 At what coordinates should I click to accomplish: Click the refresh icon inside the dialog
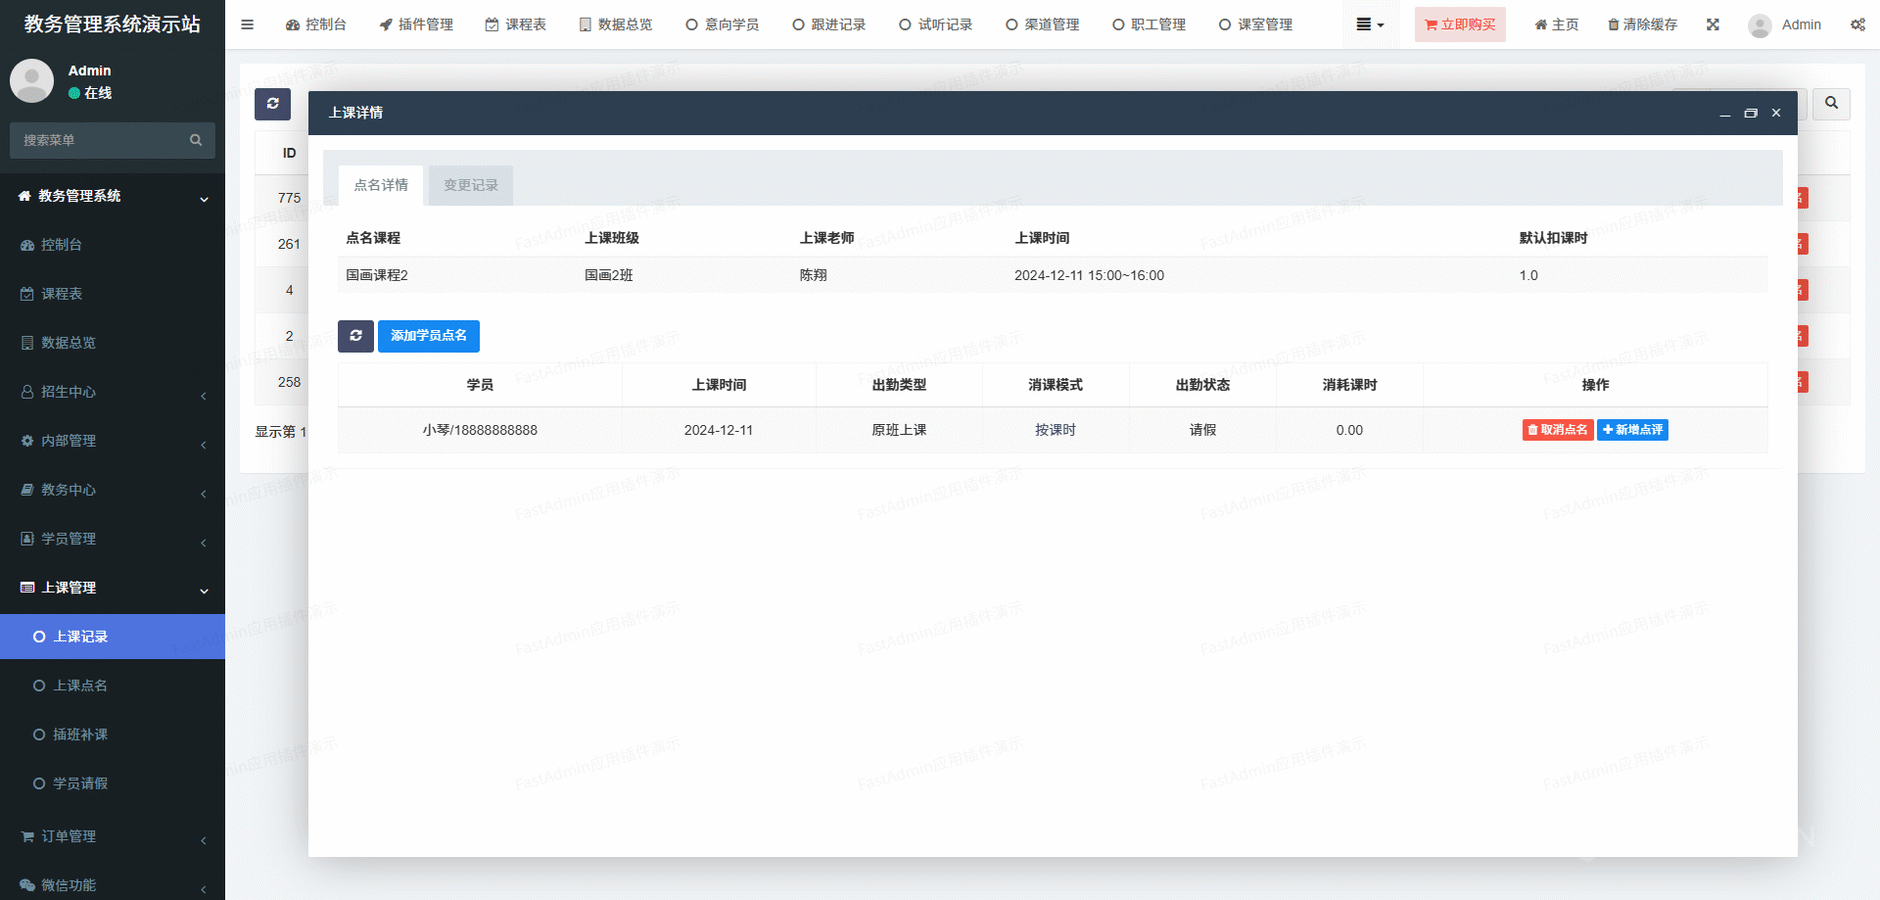(x=356, y=336)
